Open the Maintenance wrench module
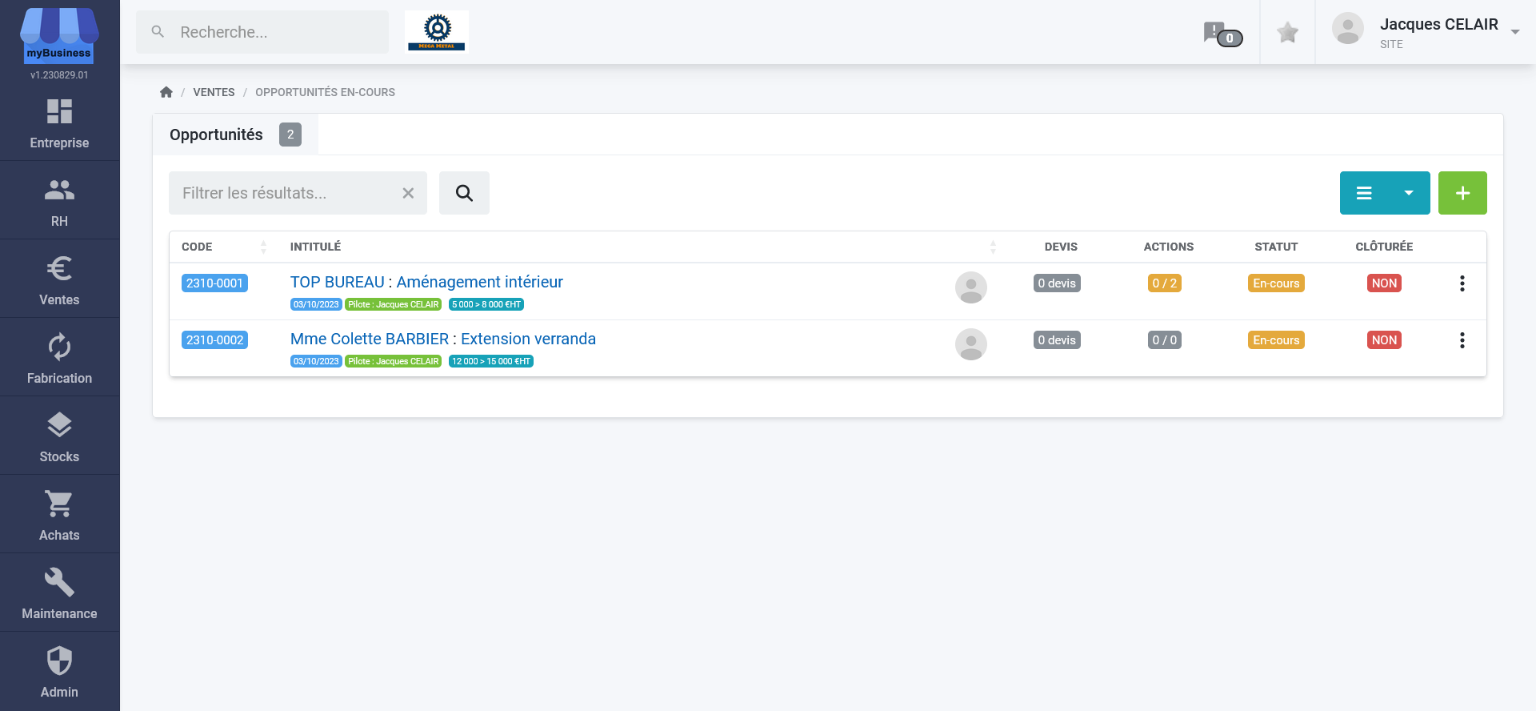 (59, 593)
